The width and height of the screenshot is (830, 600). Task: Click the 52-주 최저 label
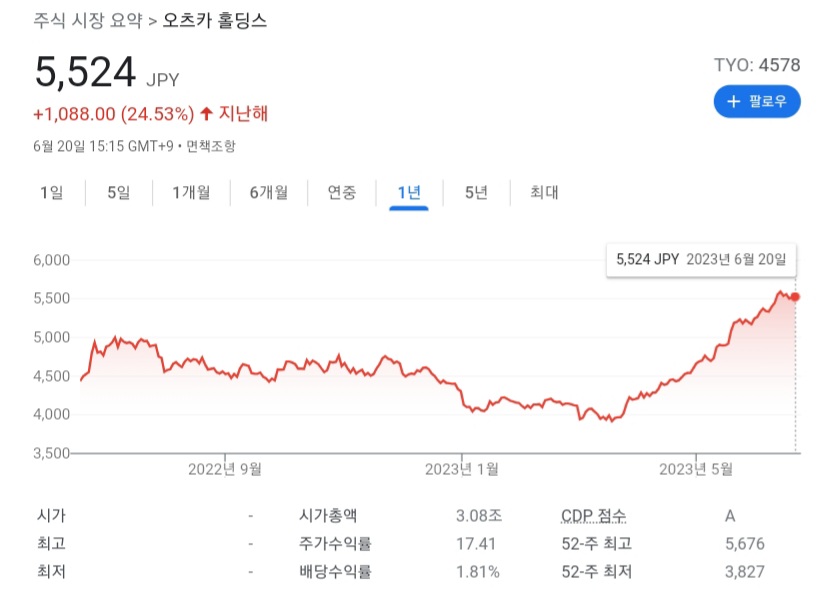tap(597, 572)
